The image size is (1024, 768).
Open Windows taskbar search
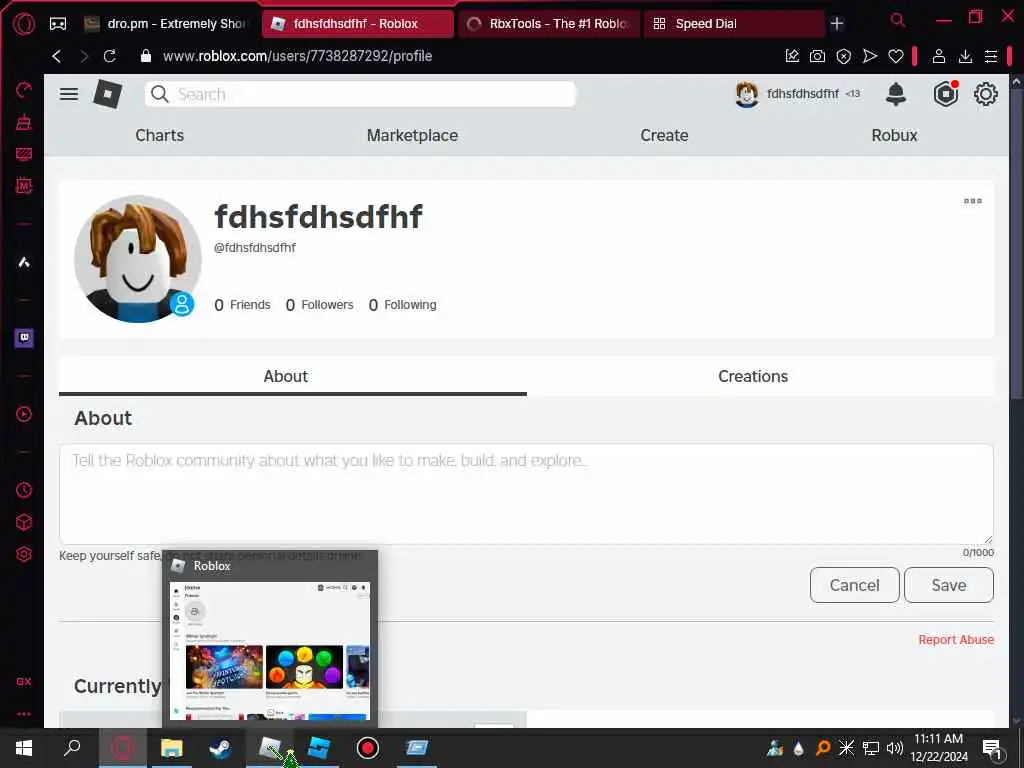pos(72,748)
